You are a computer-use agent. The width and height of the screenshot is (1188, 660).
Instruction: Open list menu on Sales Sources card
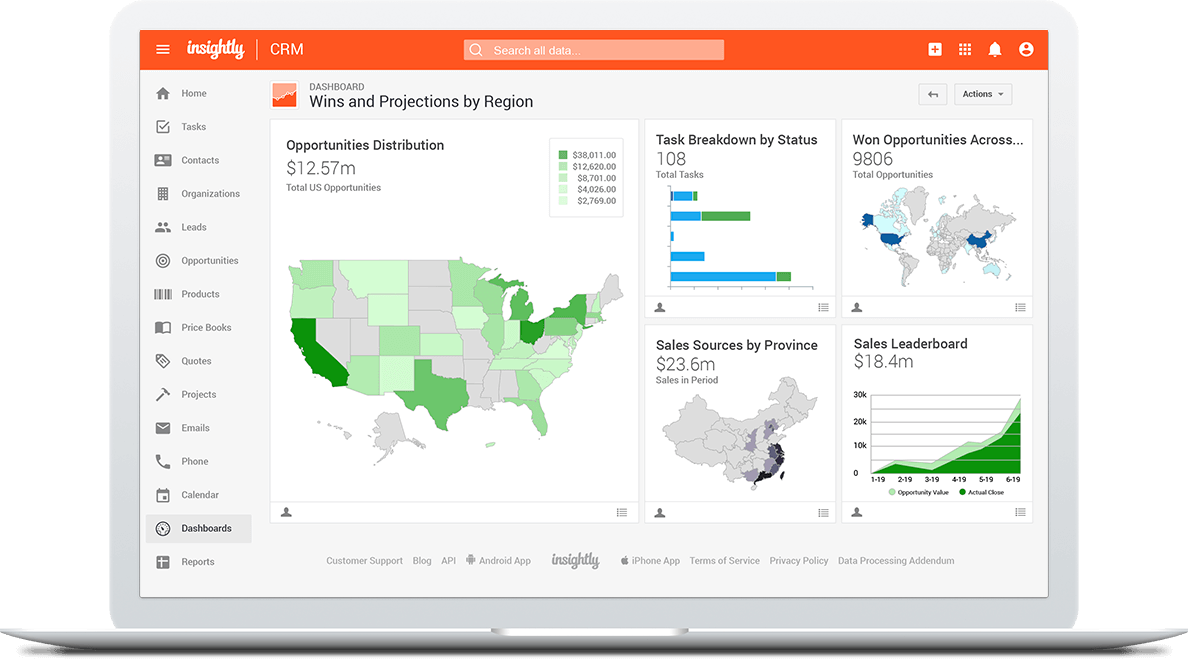click(x=823, y=513)
